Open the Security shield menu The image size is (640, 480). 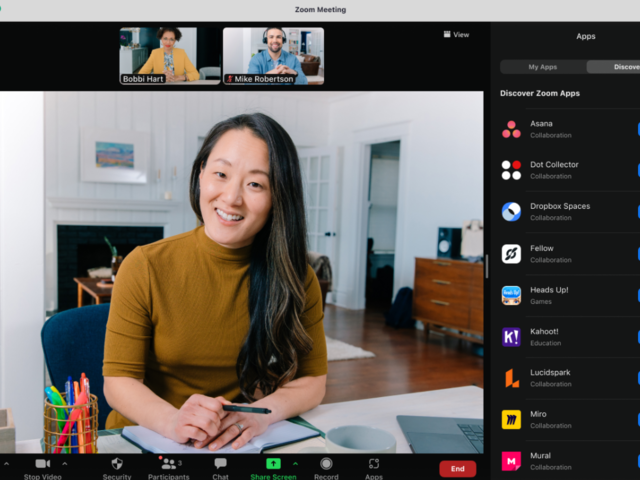tap(117, 464)
